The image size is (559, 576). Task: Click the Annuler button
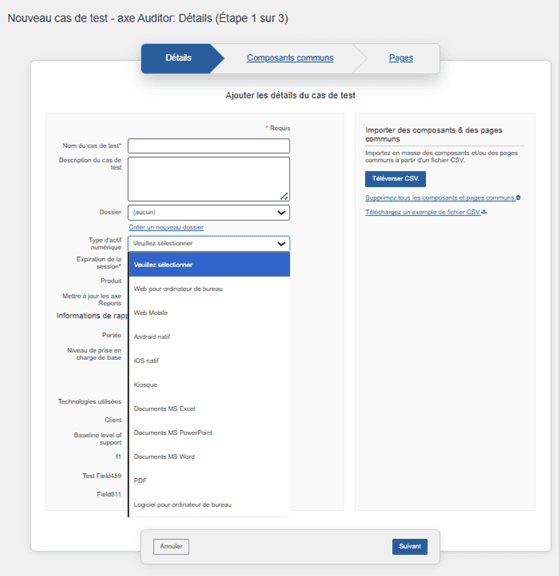[x=171, y=547]
